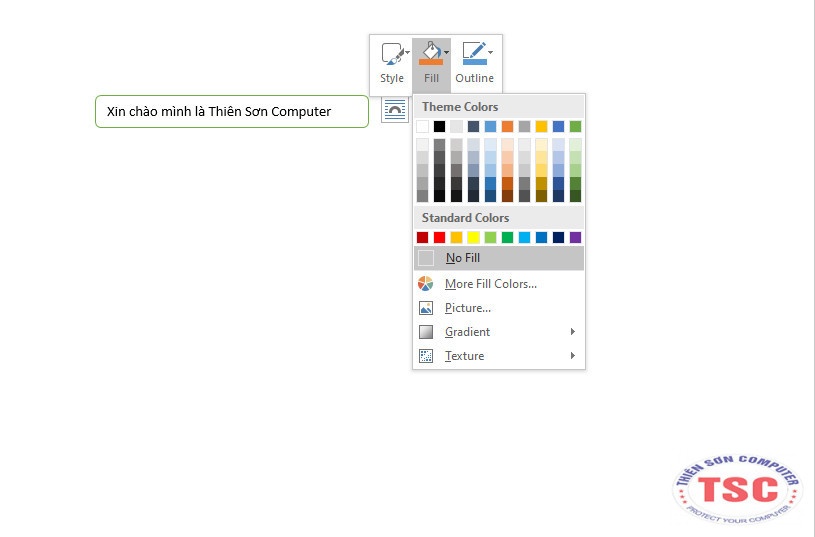815x537 pixels.
Task: Click the Texture fill icon
Action: 426,356
